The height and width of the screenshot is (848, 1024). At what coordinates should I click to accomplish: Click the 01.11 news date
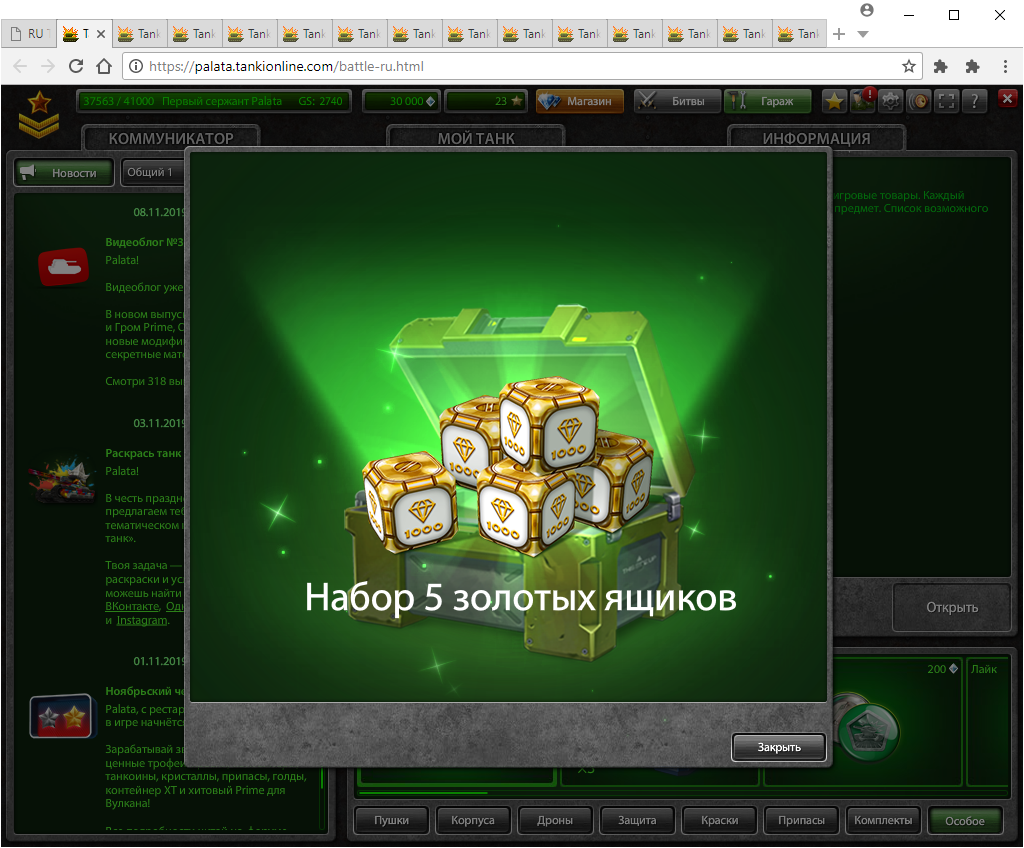click(159, 661)
